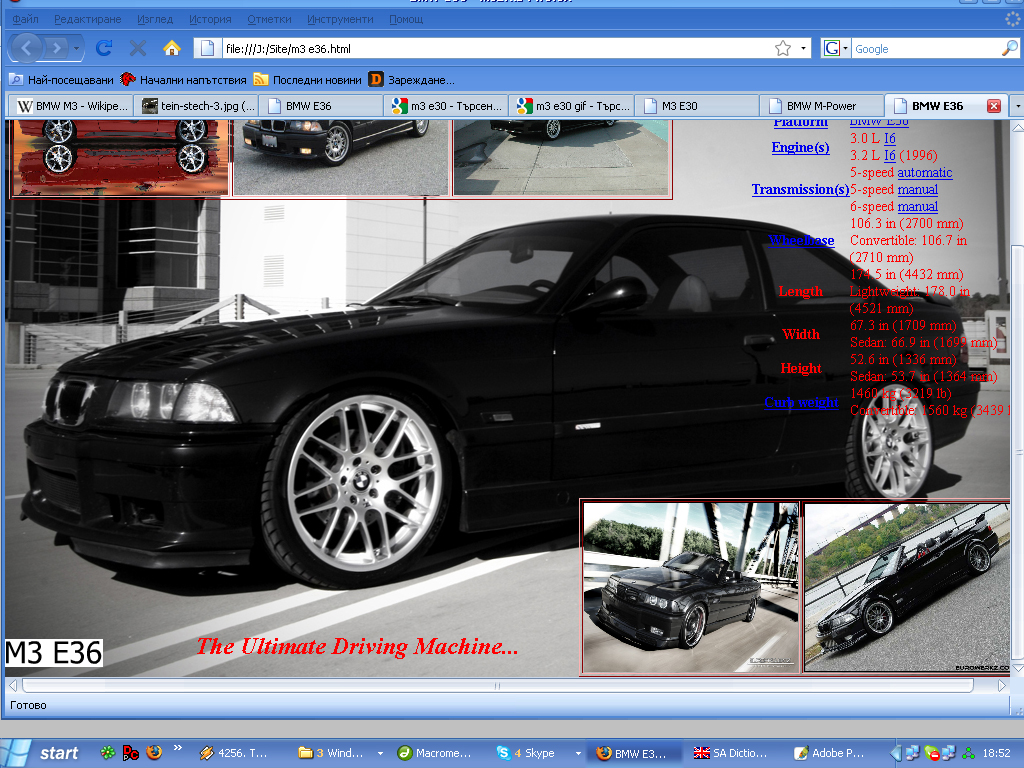Click the black convertible by railing thumbnail
Image resolution: width=1024 pixels, height=768 pixels.
[908, 587]
